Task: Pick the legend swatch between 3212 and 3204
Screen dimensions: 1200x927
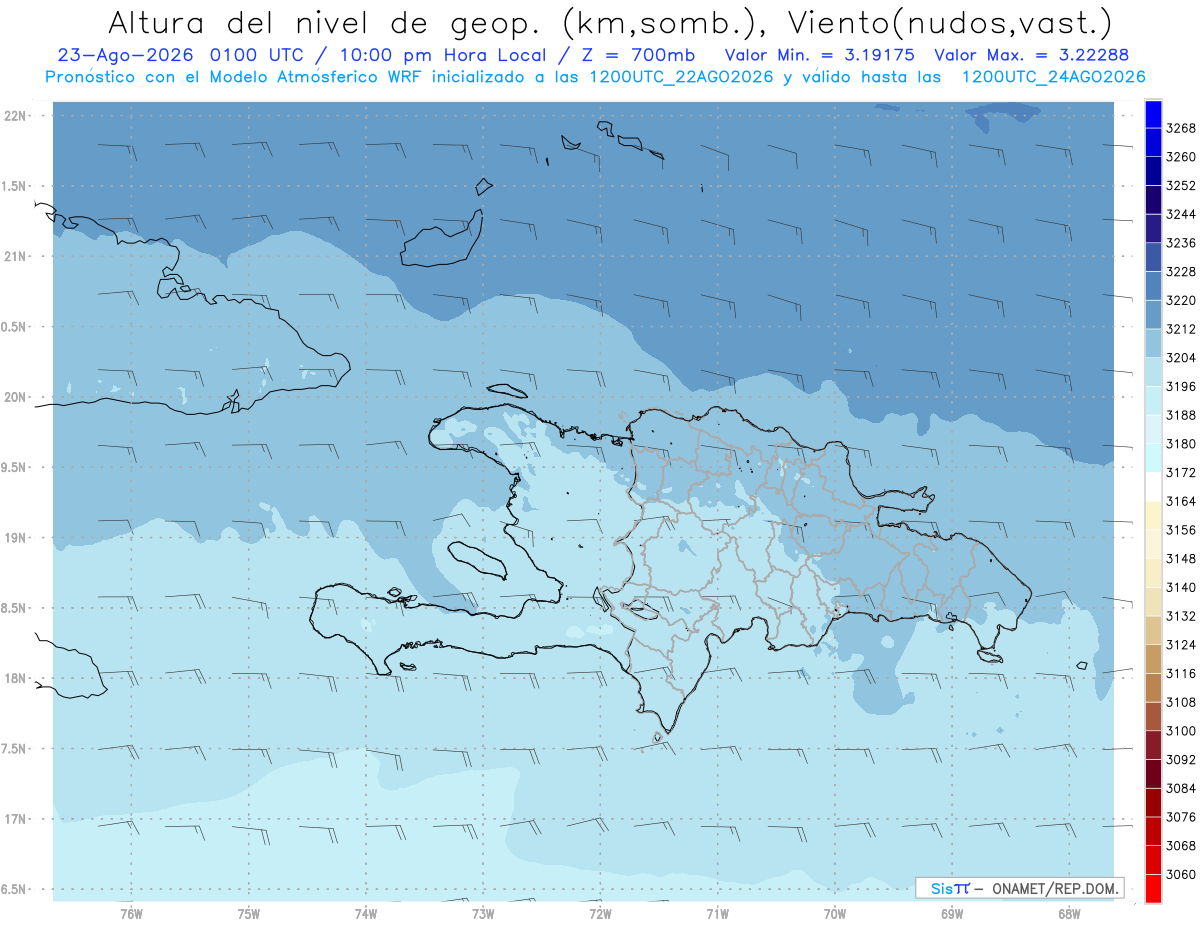Action: point(1153,343)
